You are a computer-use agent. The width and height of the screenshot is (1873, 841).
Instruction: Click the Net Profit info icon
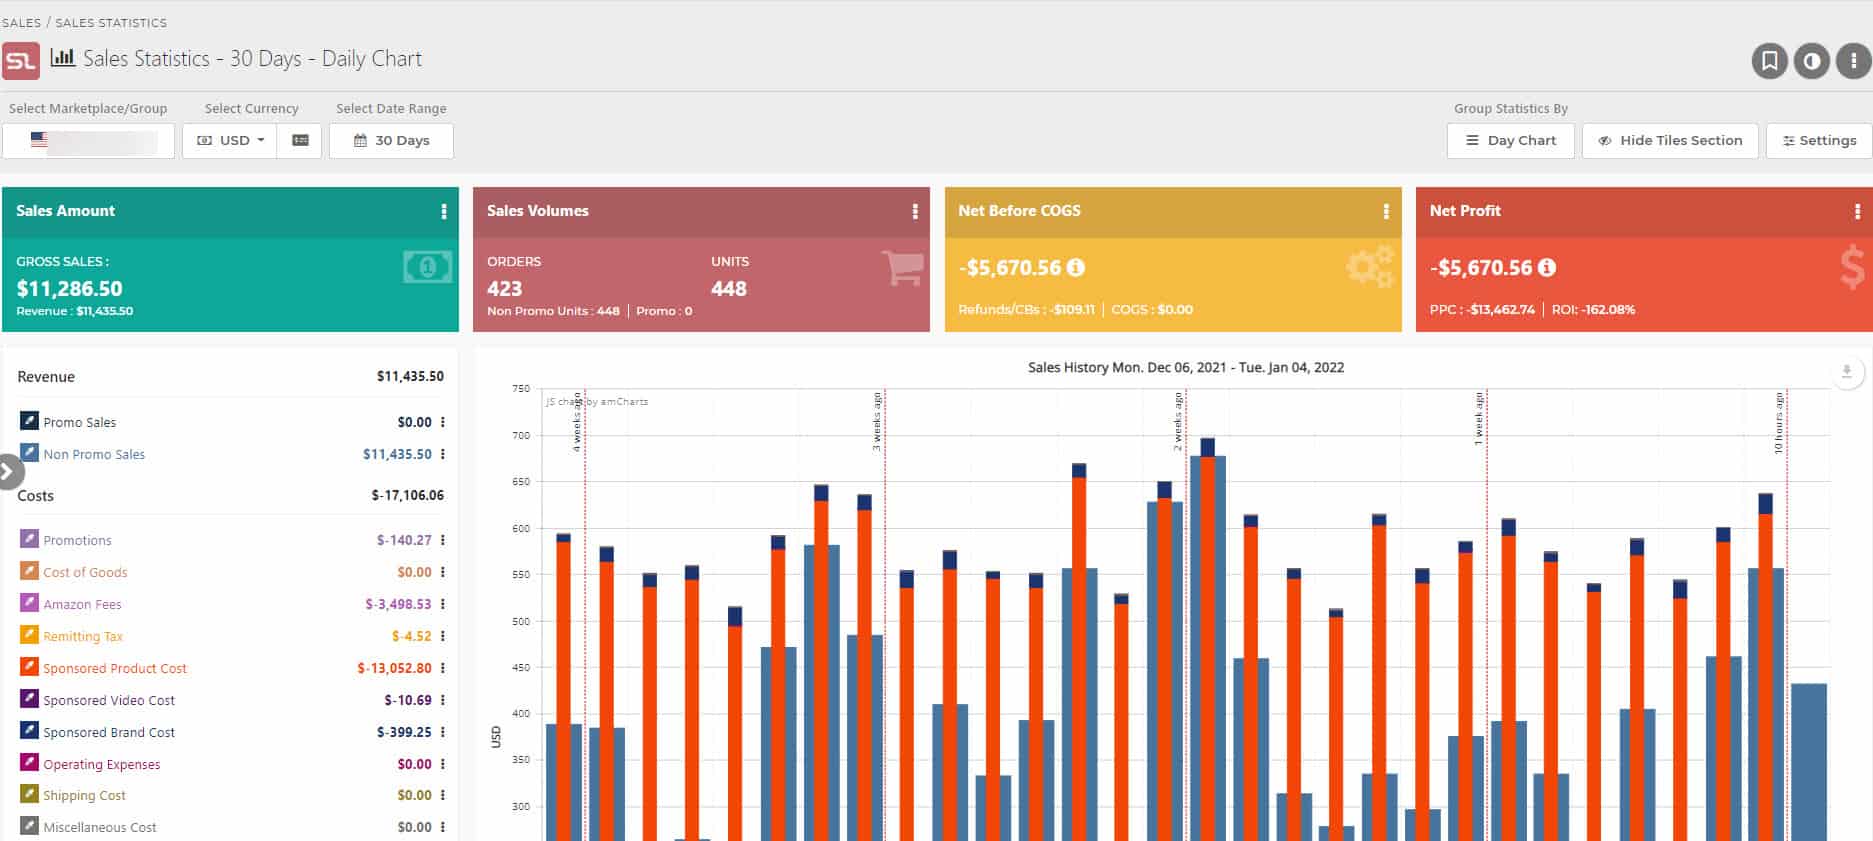(x=1547, y=267)
